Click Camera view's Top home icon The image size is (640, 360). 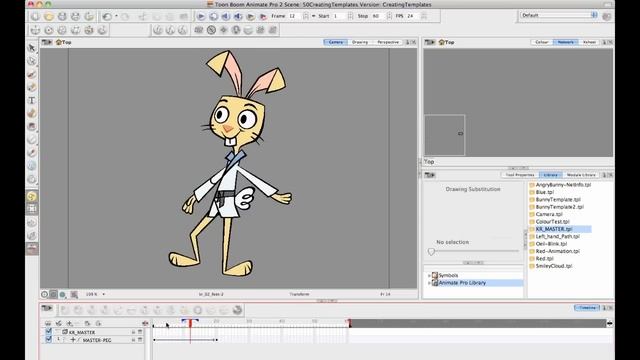[x=58, y=42]
